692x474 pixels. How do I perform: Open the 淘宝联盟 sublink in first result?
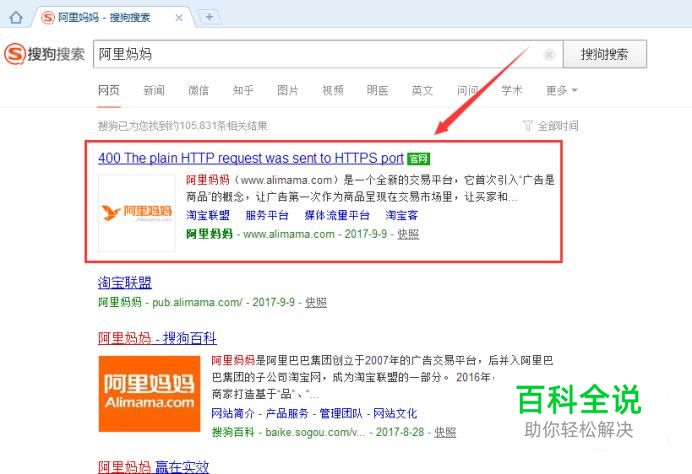point(208,215)
